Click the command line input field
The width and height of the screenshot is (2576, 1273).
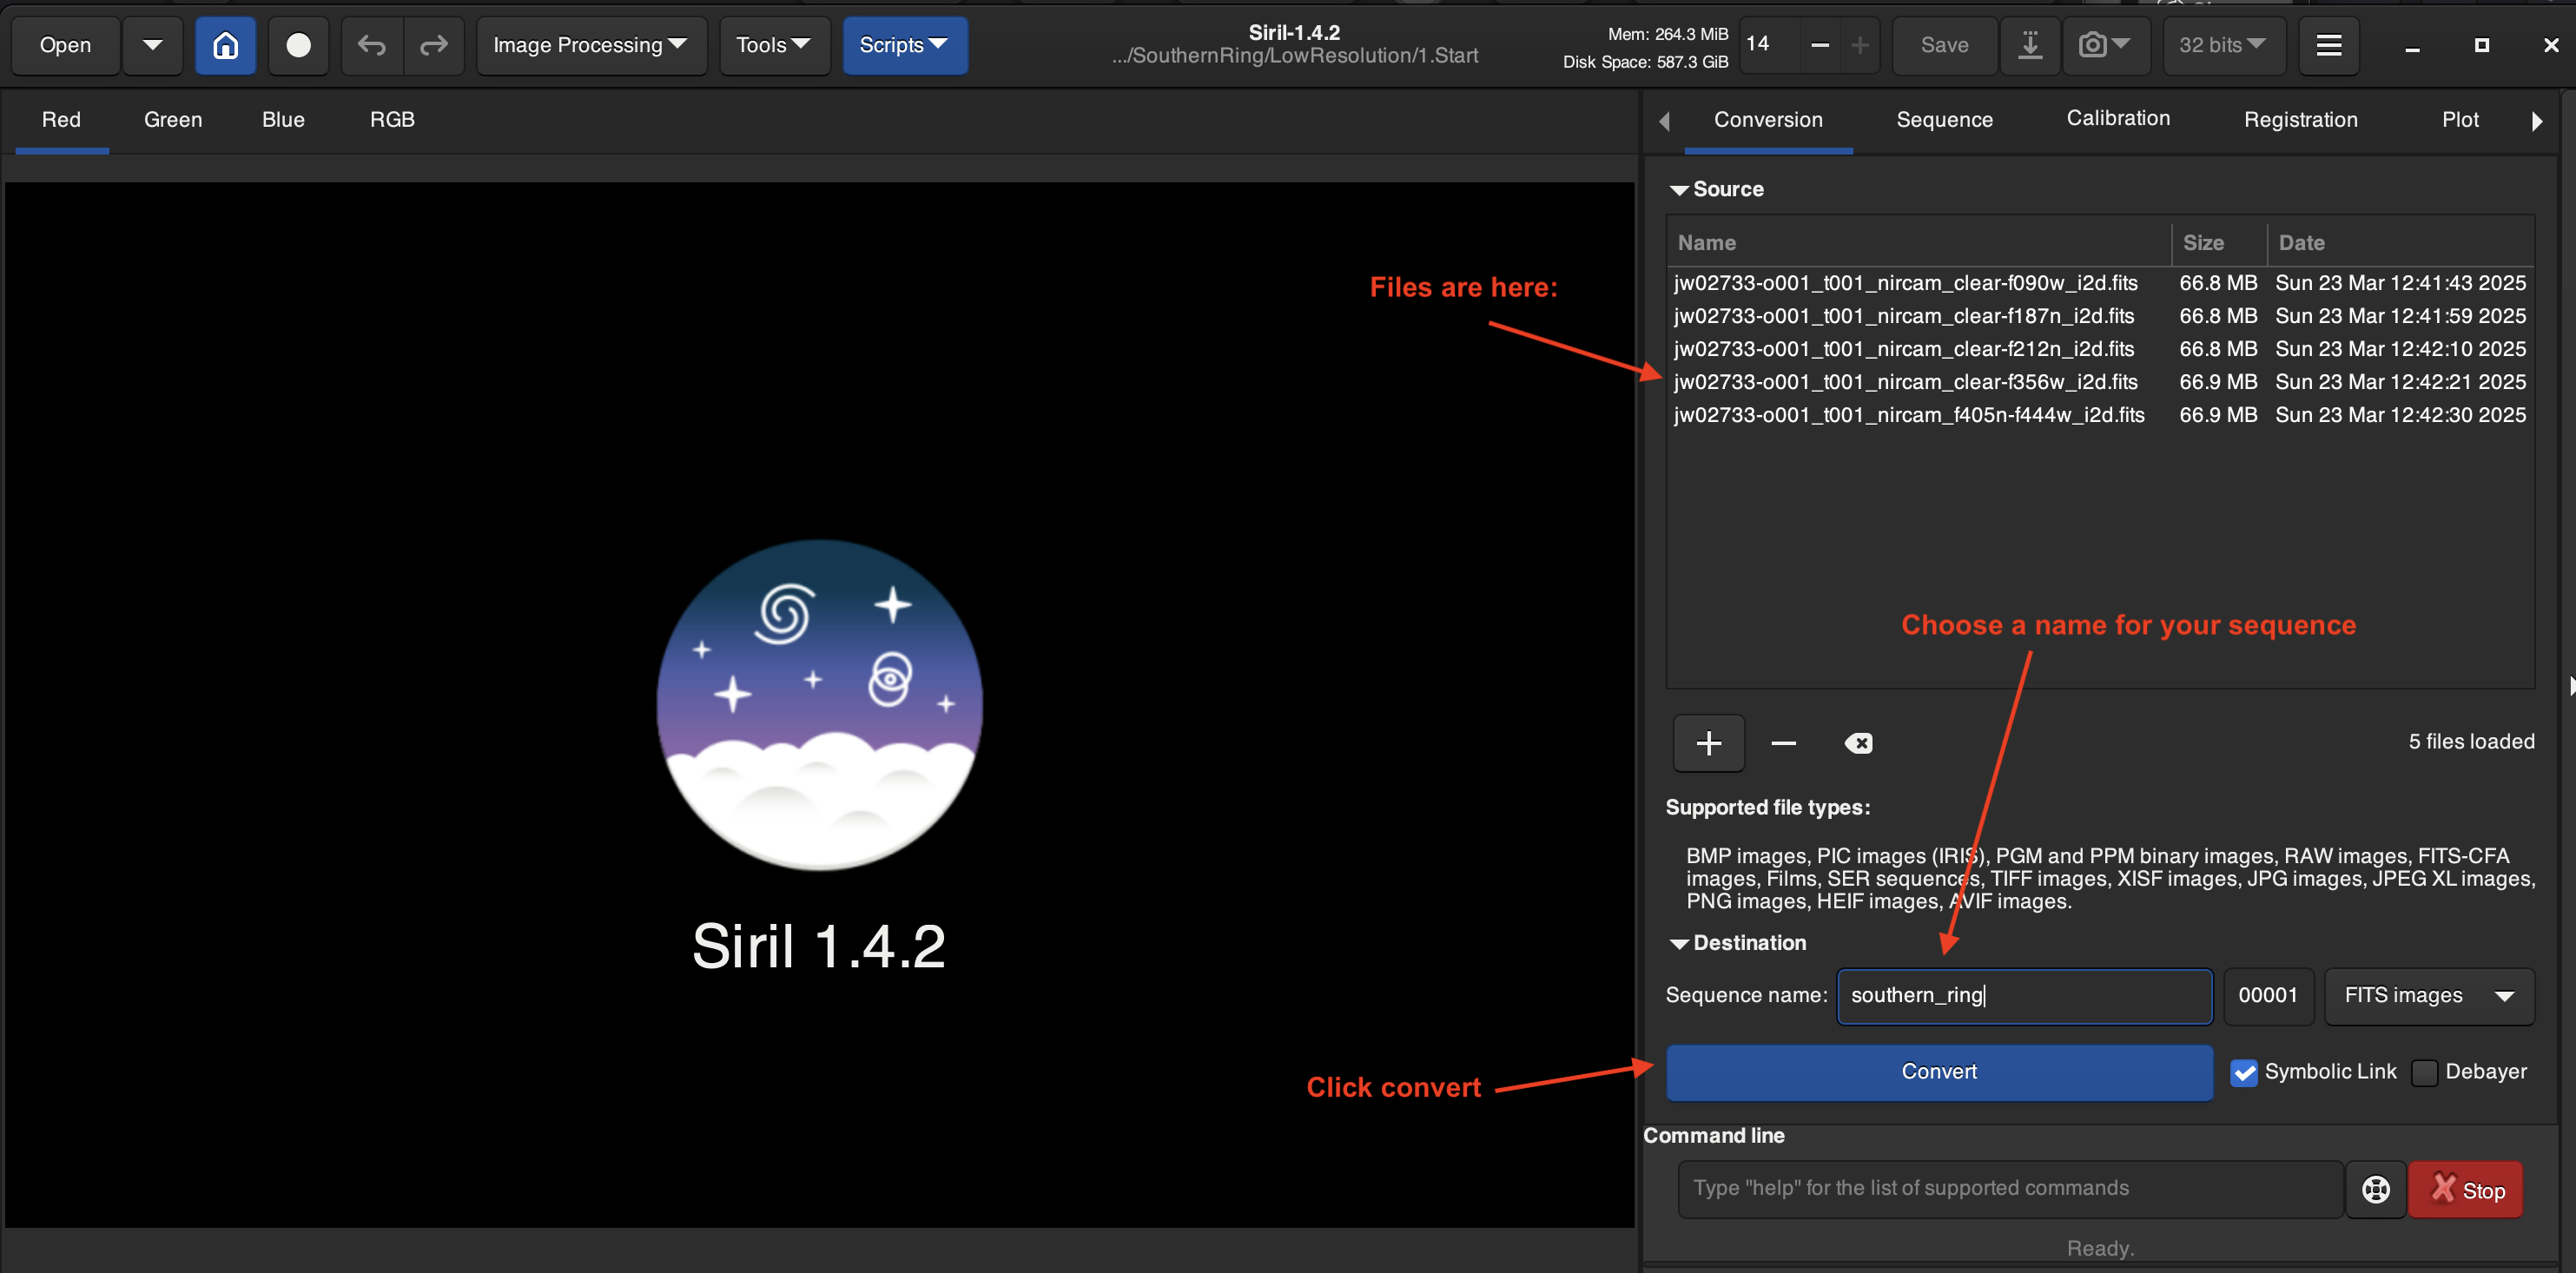pos(2010,1188)
